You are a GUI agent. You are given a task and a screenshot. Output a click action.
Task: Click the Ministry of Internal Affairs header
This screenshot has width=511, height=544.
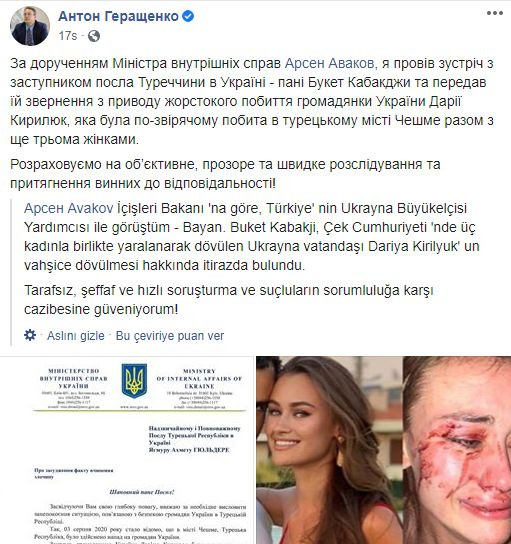[199, 379]
